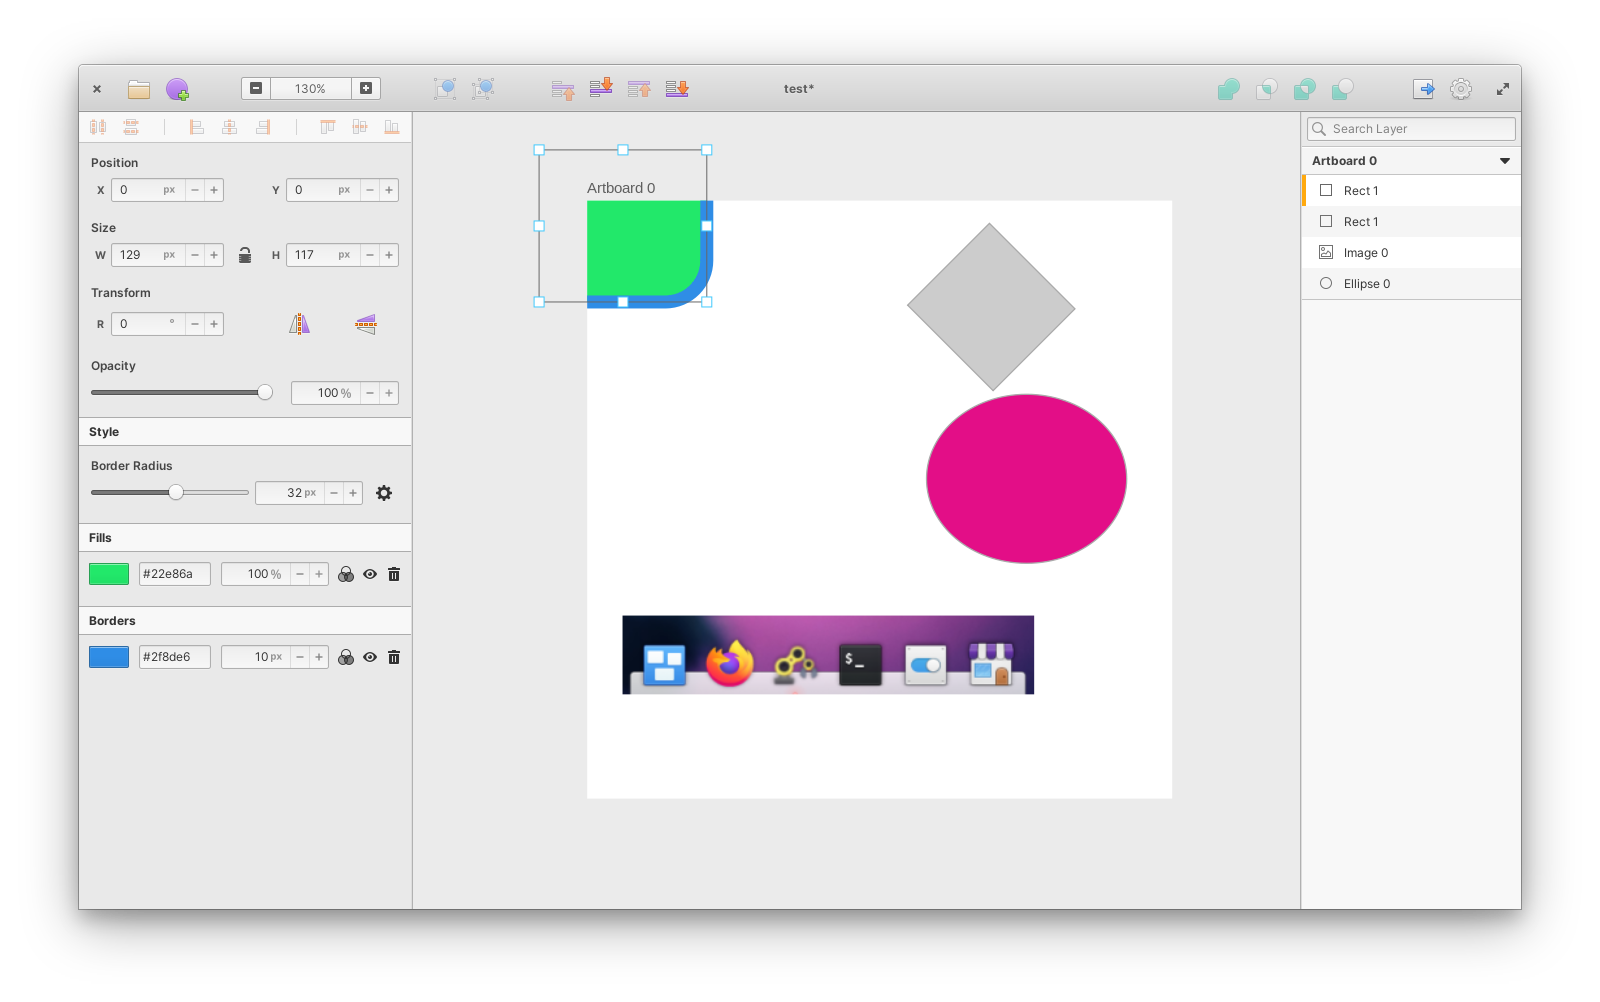
Task: Click the border hex field #2f8de6
Action: (175, 657)
